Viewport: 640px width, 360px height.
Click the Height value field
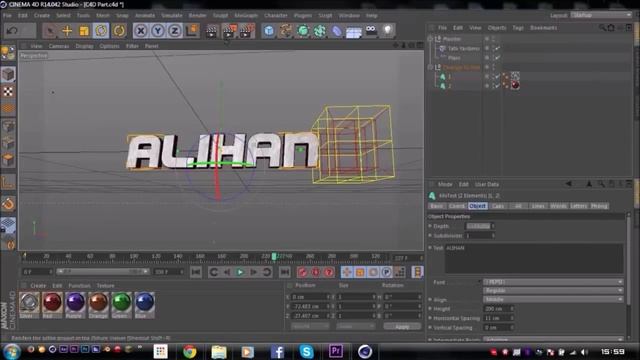(x=498, y=309)
